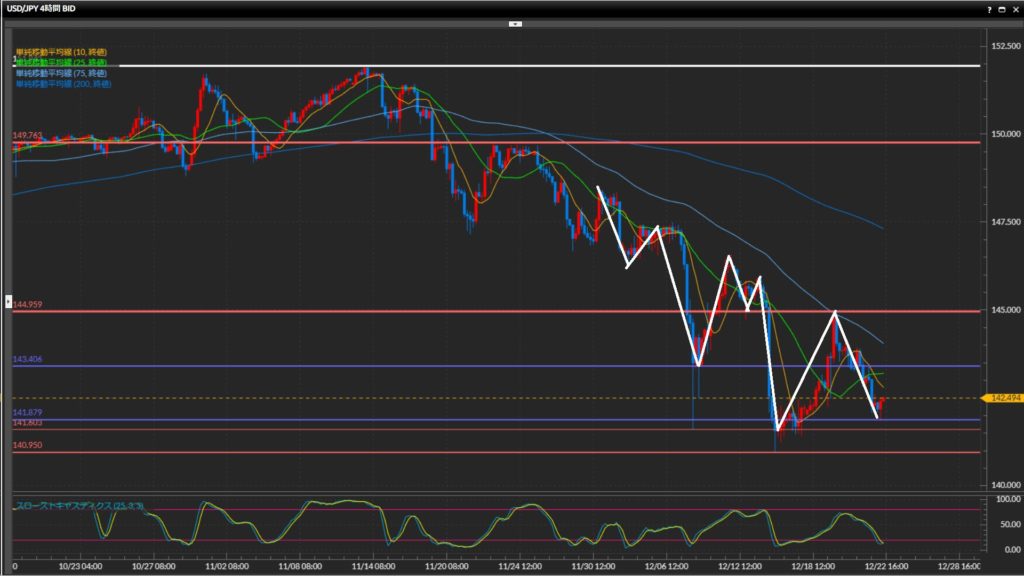This screenshot has height=576, width=1024.
Task: Click the 75-period moving average label
Action: click(60, 73)
